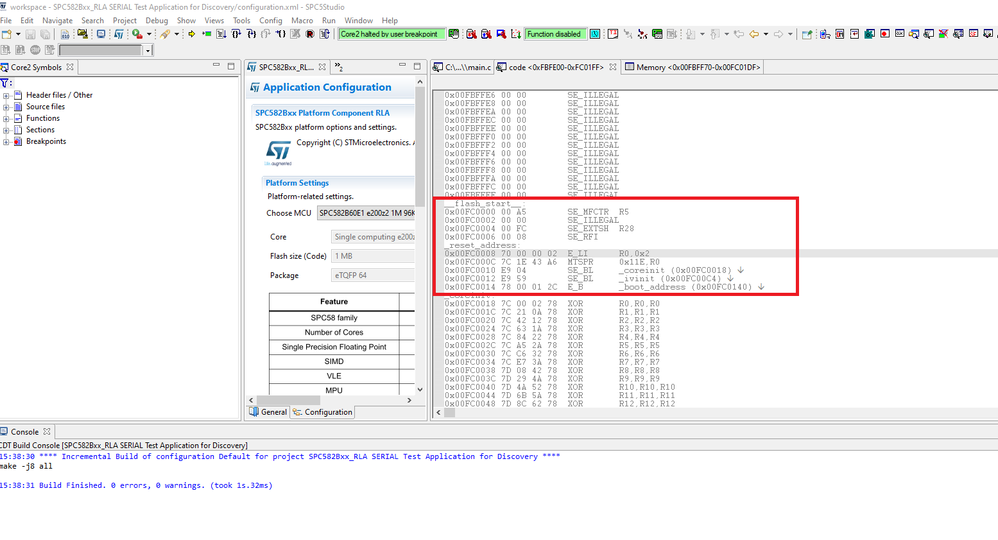Click the 'SPC58 family' table cell
Image resolution: width=998 pixels, height=540 pixels.
(x=334, y=318)
